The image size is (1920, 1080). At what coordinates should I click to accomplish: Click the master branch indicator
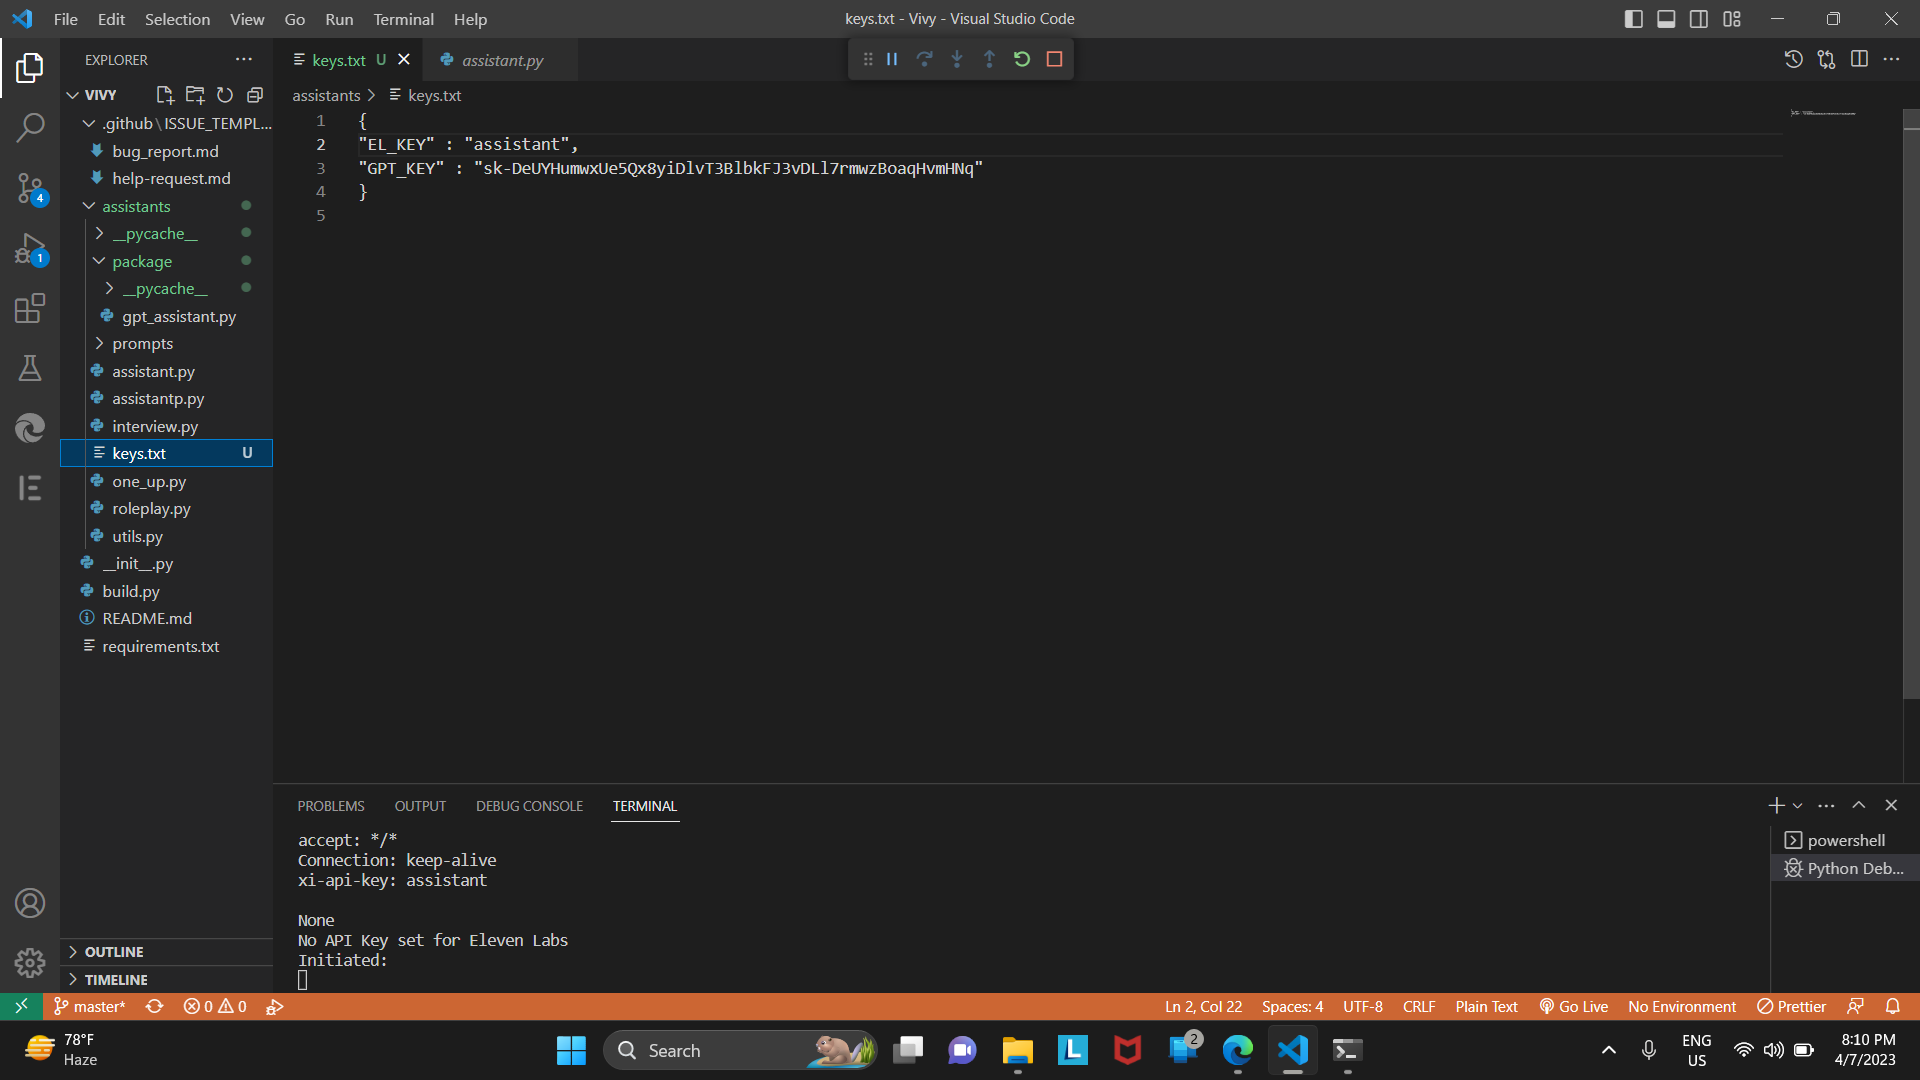pos(88,1006)
